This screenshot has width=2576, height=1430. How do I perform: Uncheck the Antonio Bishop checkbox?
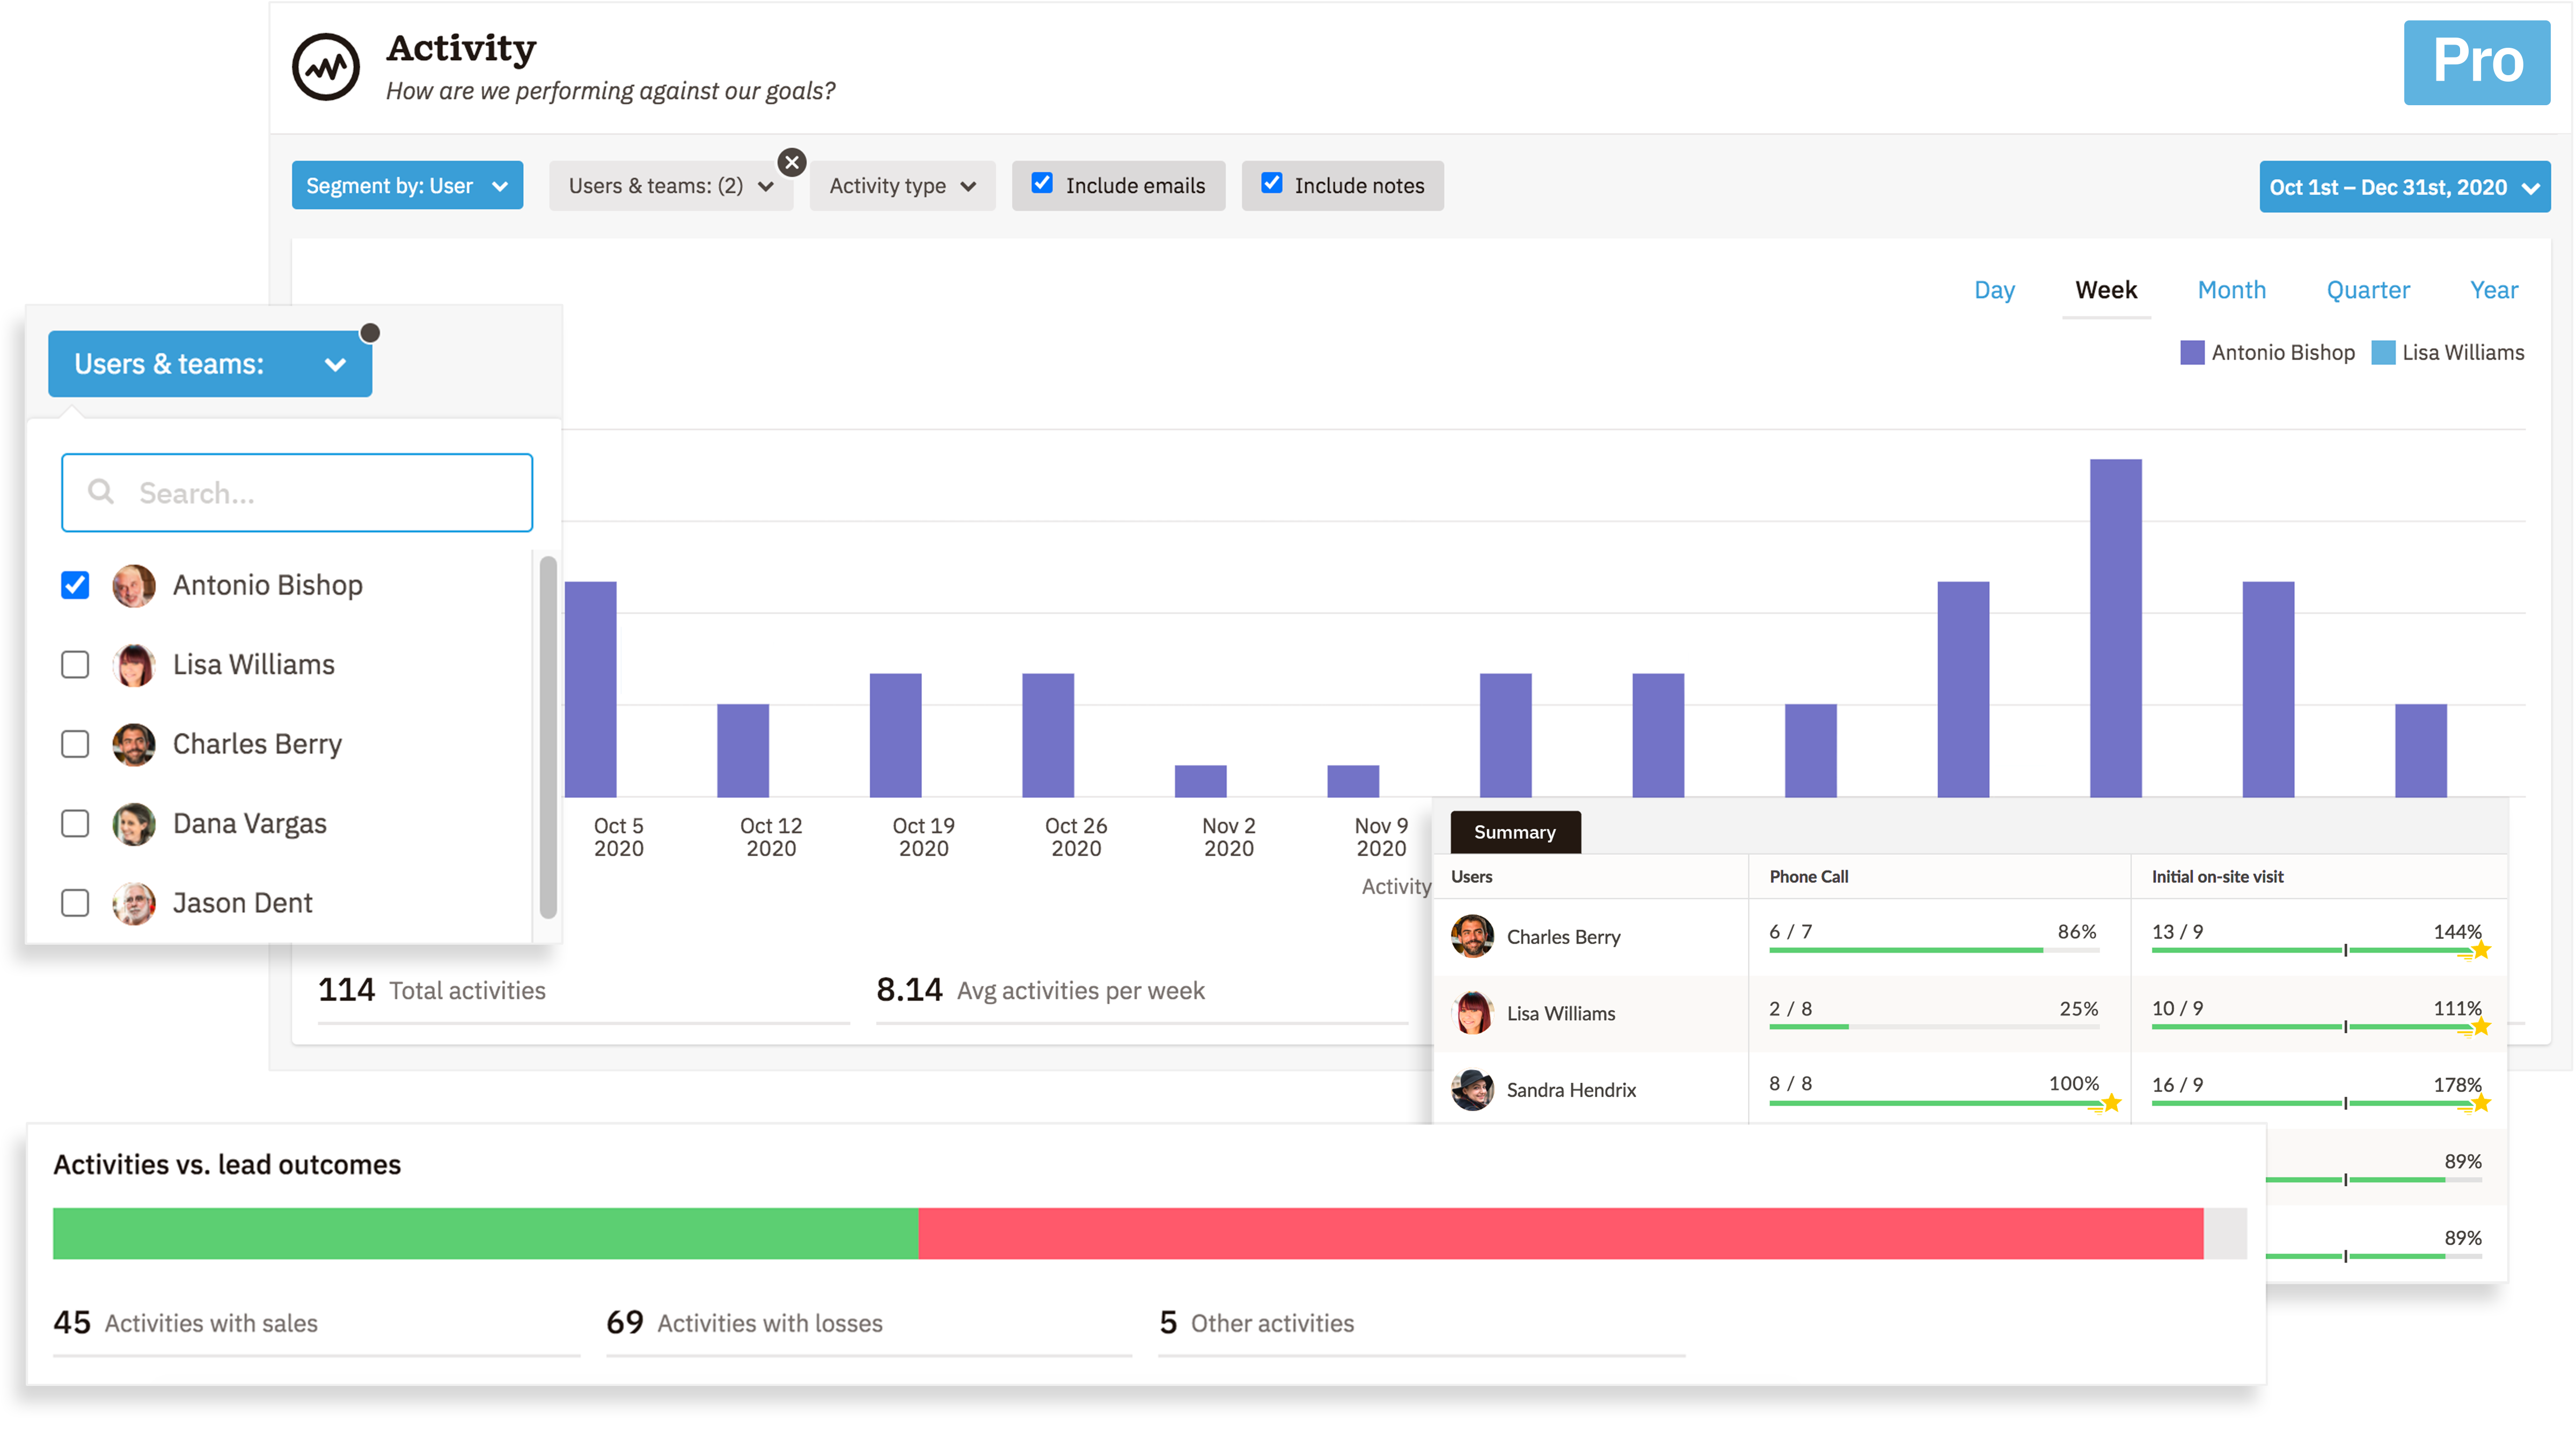coord(75,585)
